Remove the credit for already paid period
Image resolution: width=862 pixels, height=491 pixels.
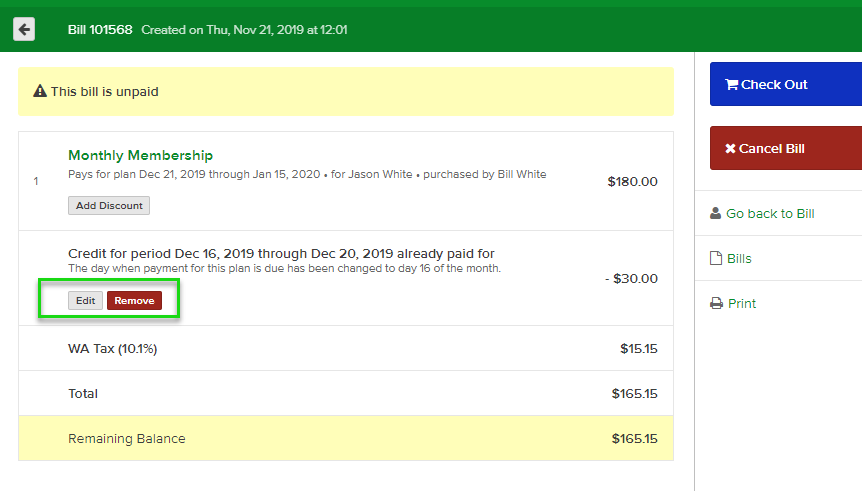(134, 300)
